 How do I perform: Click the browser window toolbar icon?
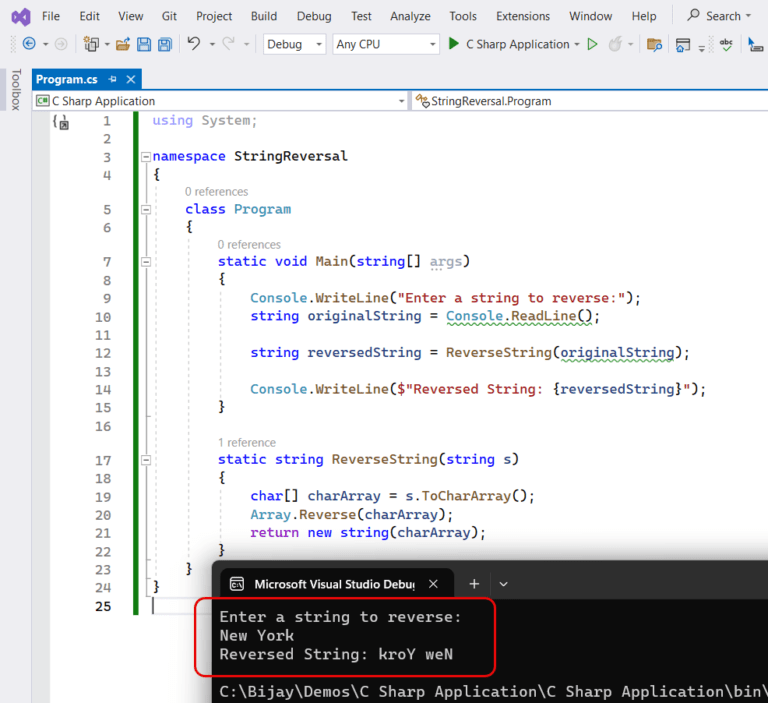coord(683,45)
